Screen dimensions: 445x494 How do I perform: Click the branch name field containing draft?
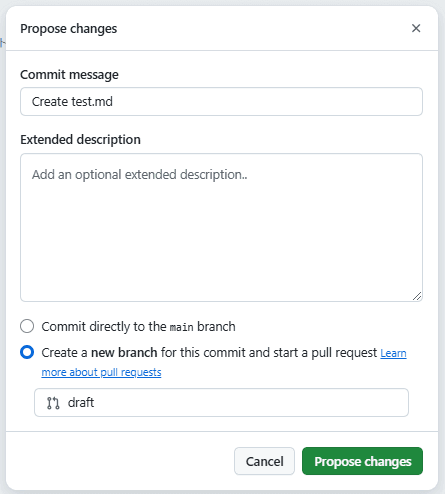221,403
